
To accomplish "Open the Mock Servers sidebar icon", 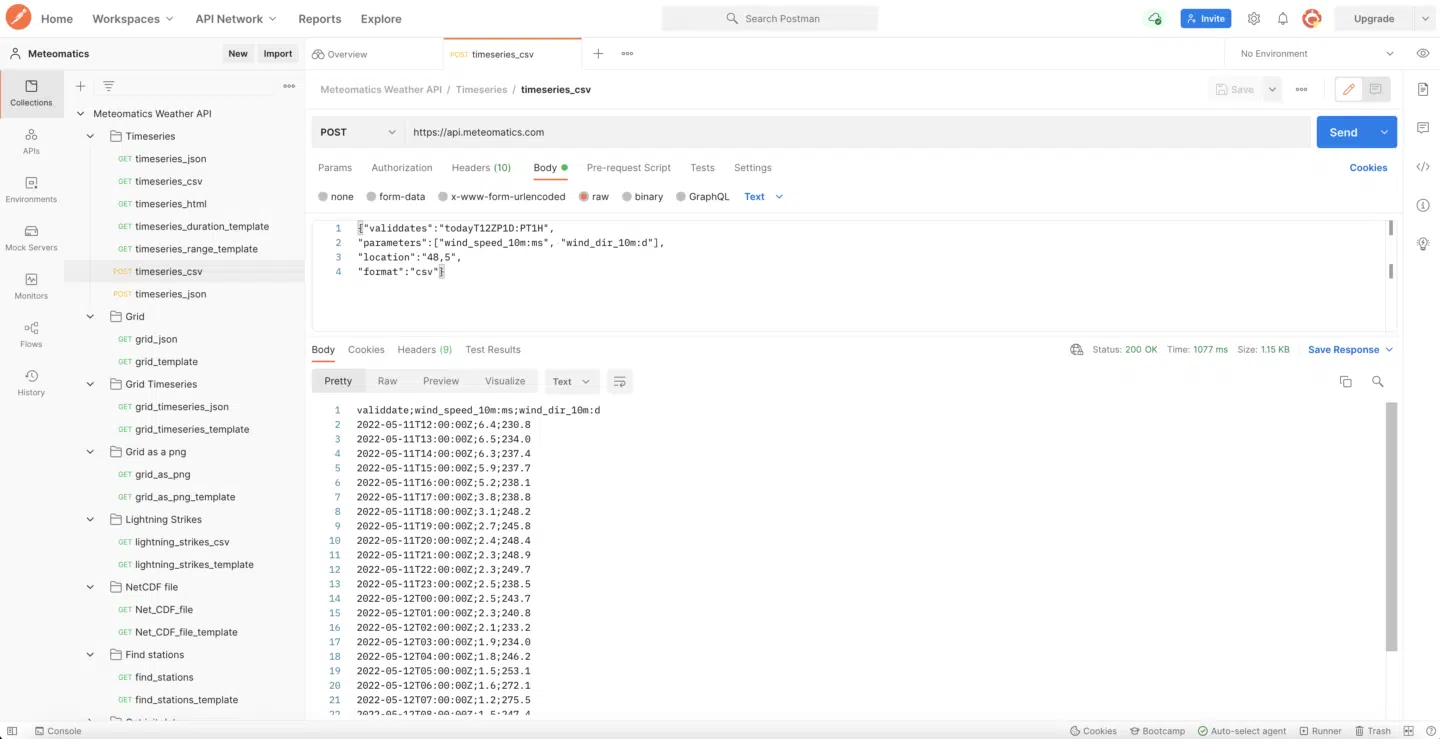I will pos(31,237).
